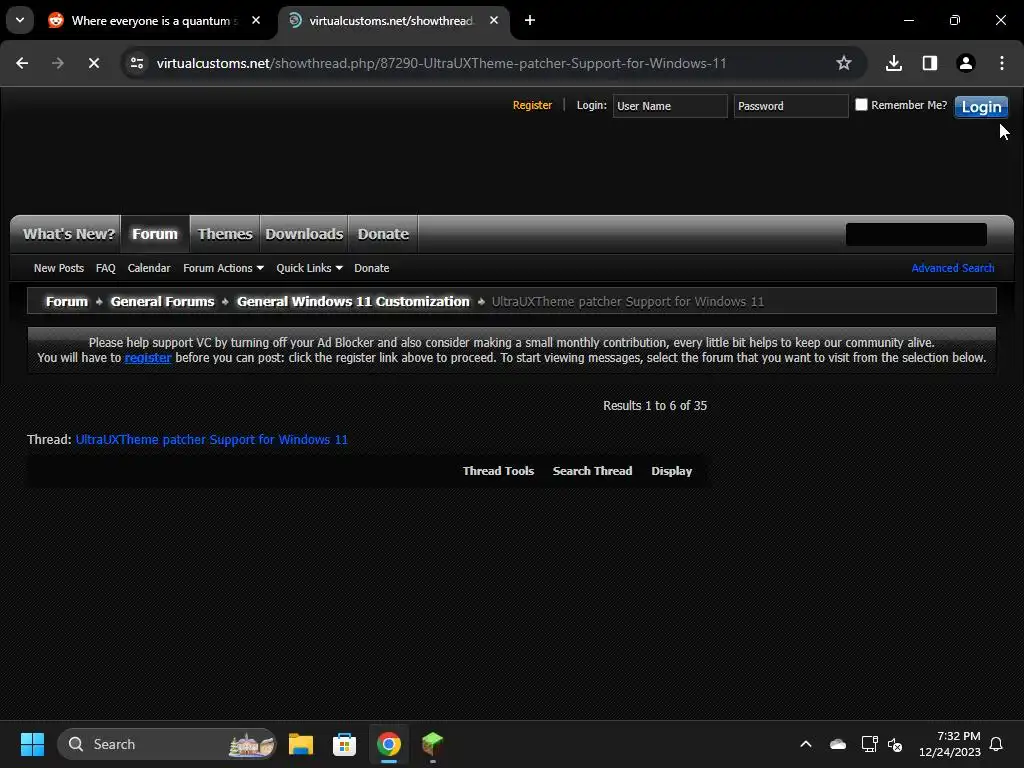Open the Calendar link
The image size is (1024, 768).
click(149, 268)
